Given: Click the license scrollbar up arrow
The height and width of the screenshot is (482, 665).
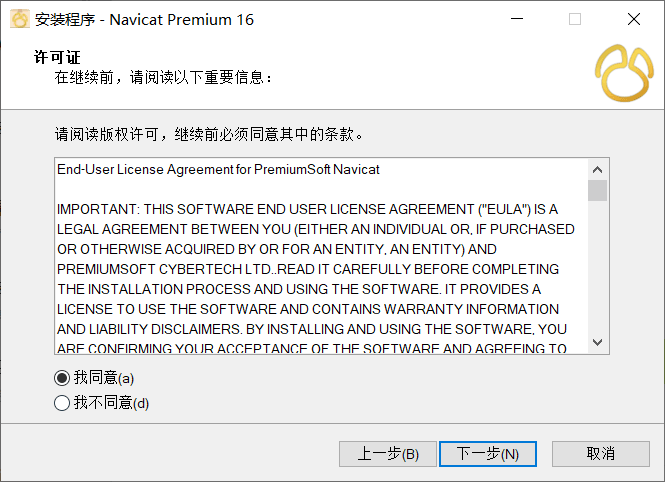Looking at the screenshot, I should click(x=597, y=170).
